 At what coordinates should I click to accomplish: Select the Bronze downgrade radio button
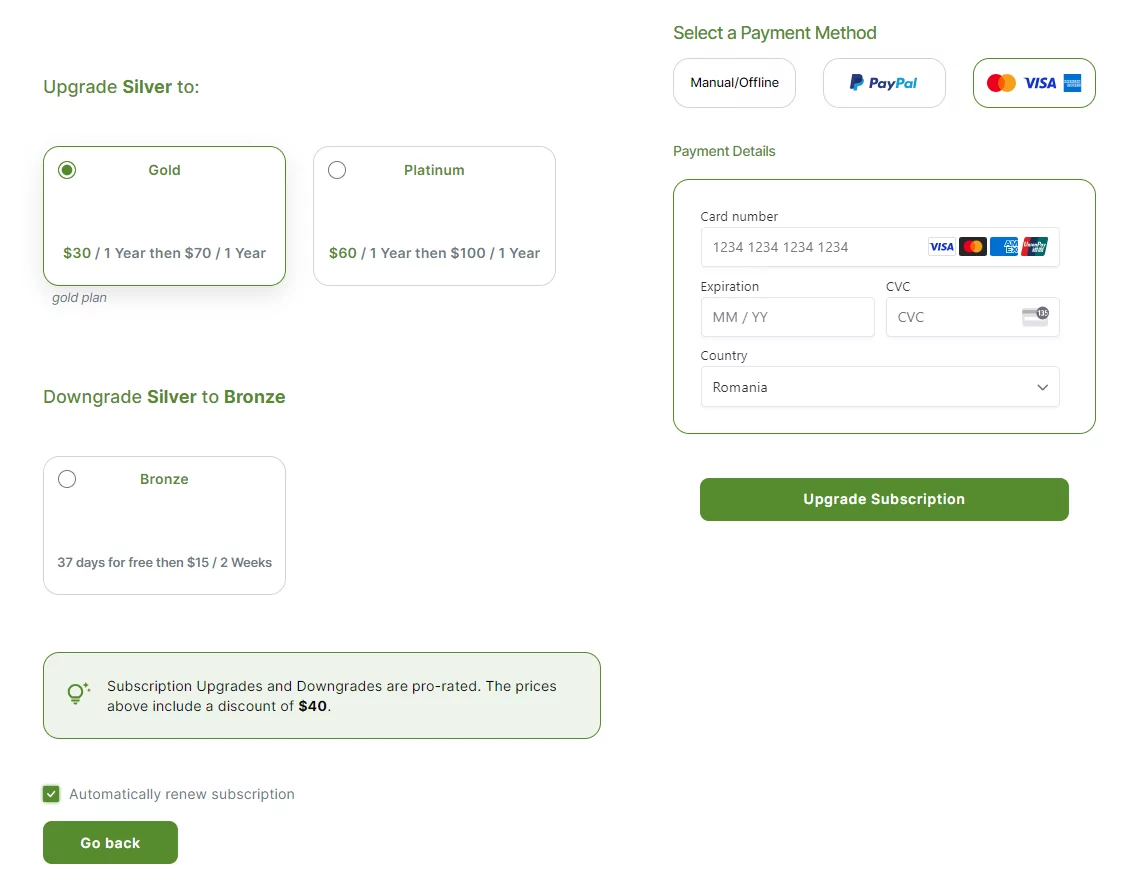point(67,479)
